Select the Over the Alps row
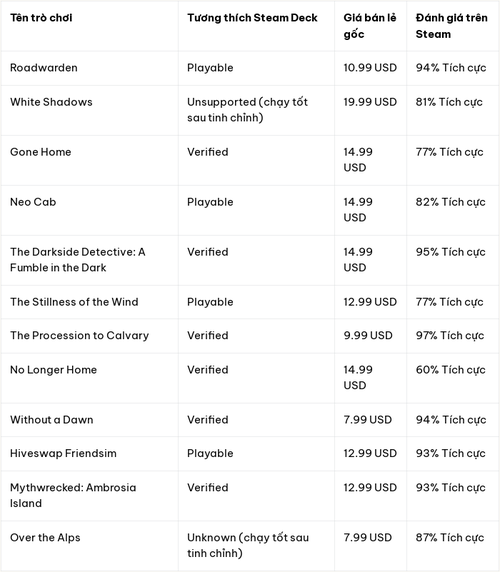Image resolution: width=500 pixels, height=572 pixels. coord(250,545)
